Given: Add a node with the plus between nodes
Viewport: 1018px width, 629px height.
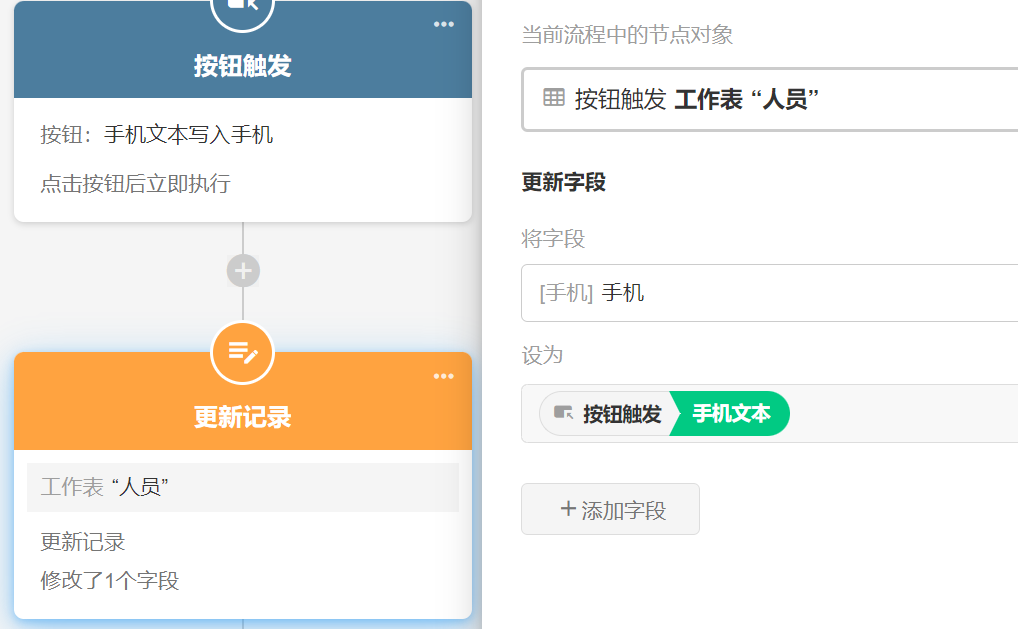Looking at the screenshot, I should pos(243,271).
